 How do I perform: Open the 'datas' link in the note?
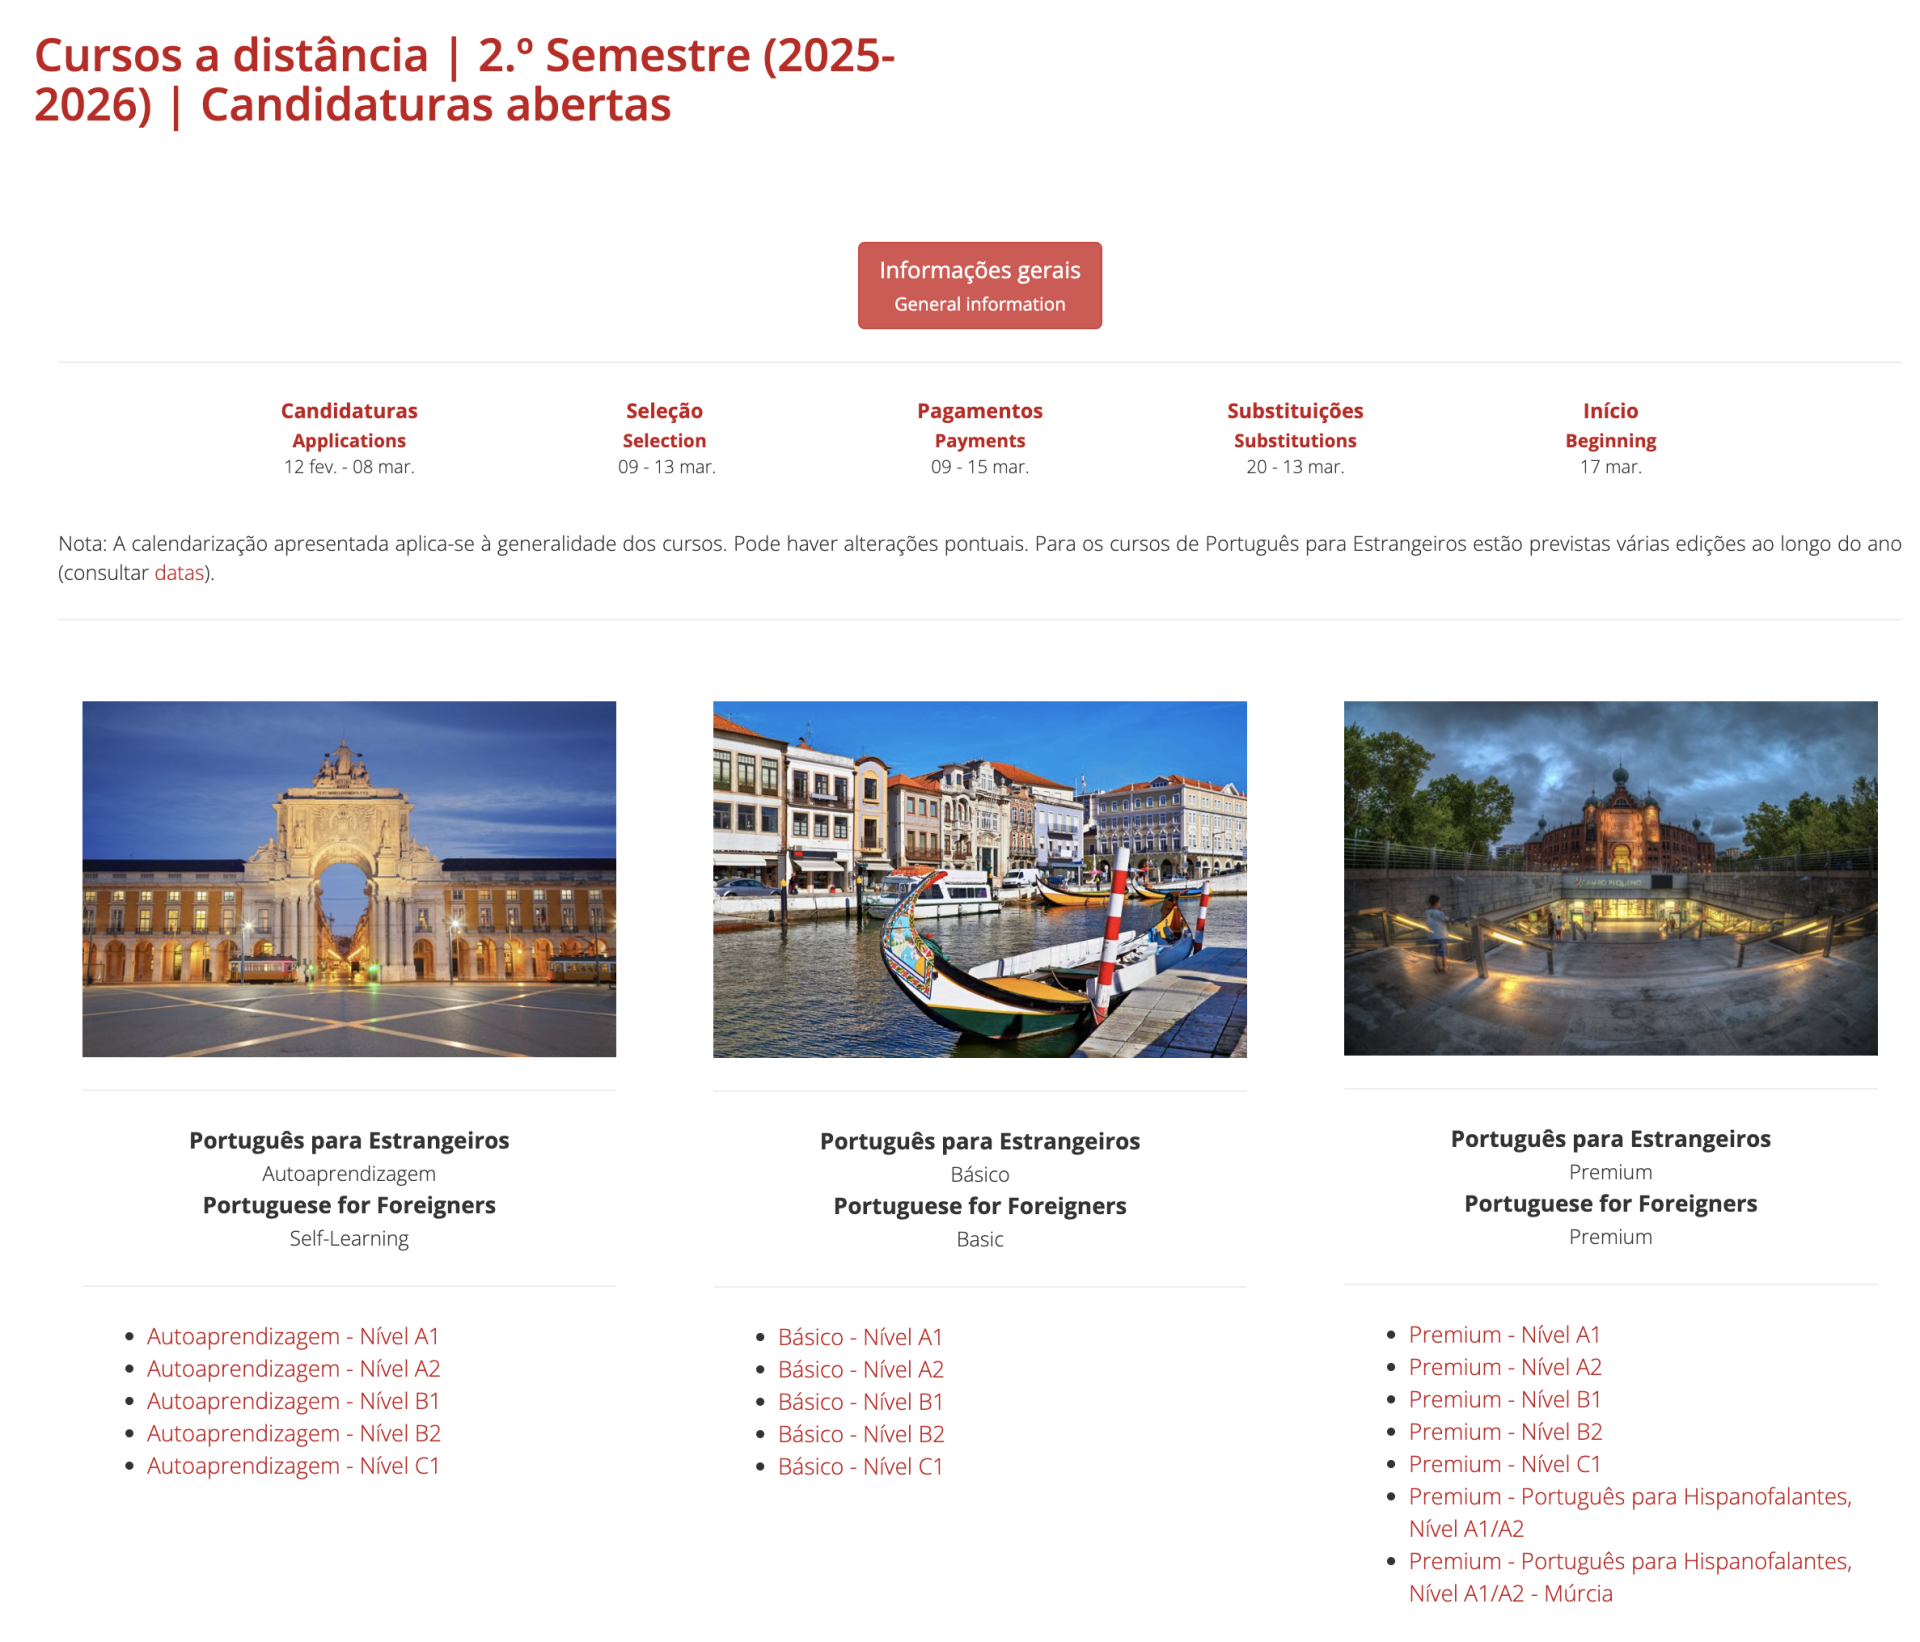coord(179,573)
